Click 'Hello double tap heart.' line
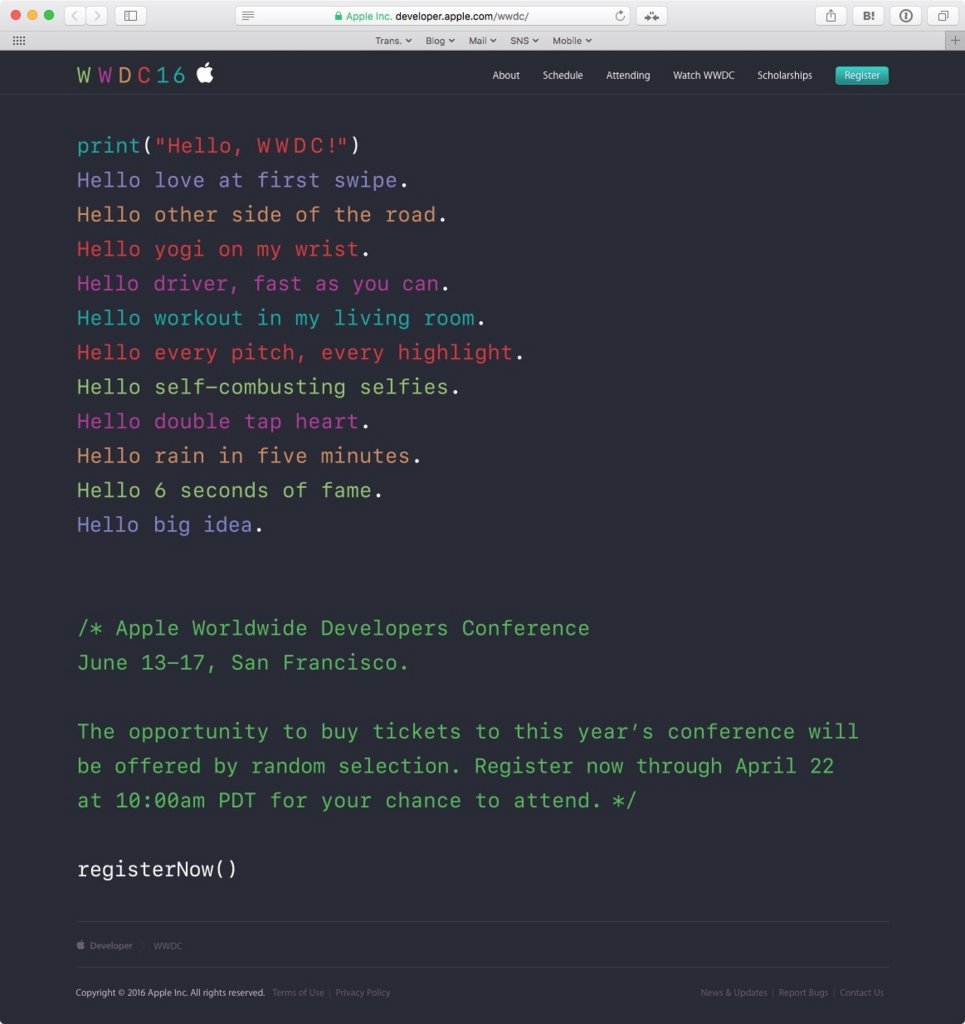The width and height of the screenshot is (965, 1024). [x=223, y=422]
